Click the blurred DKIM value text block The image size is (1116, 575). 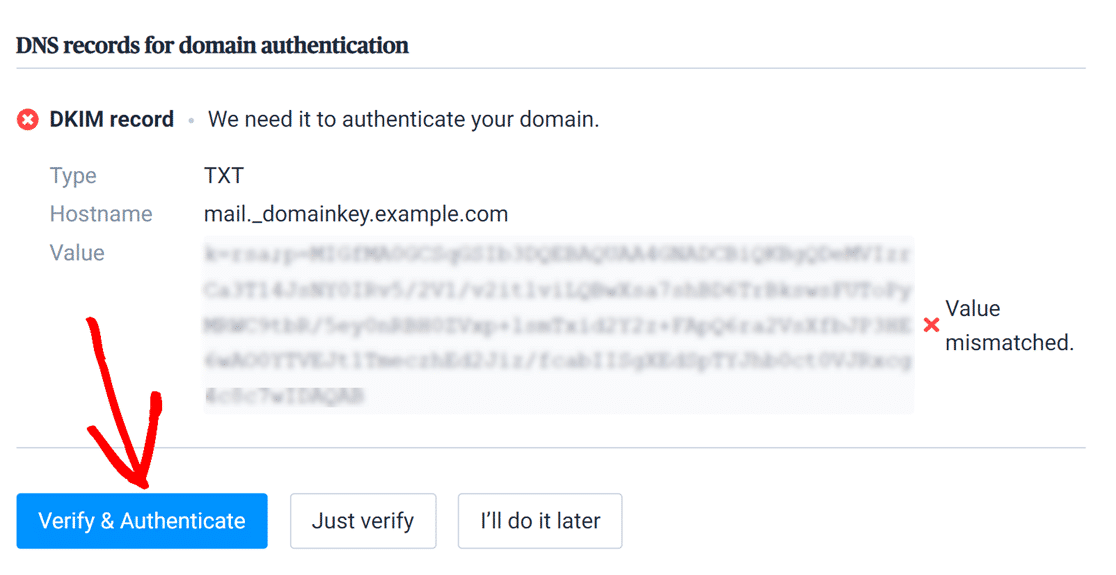559,325
